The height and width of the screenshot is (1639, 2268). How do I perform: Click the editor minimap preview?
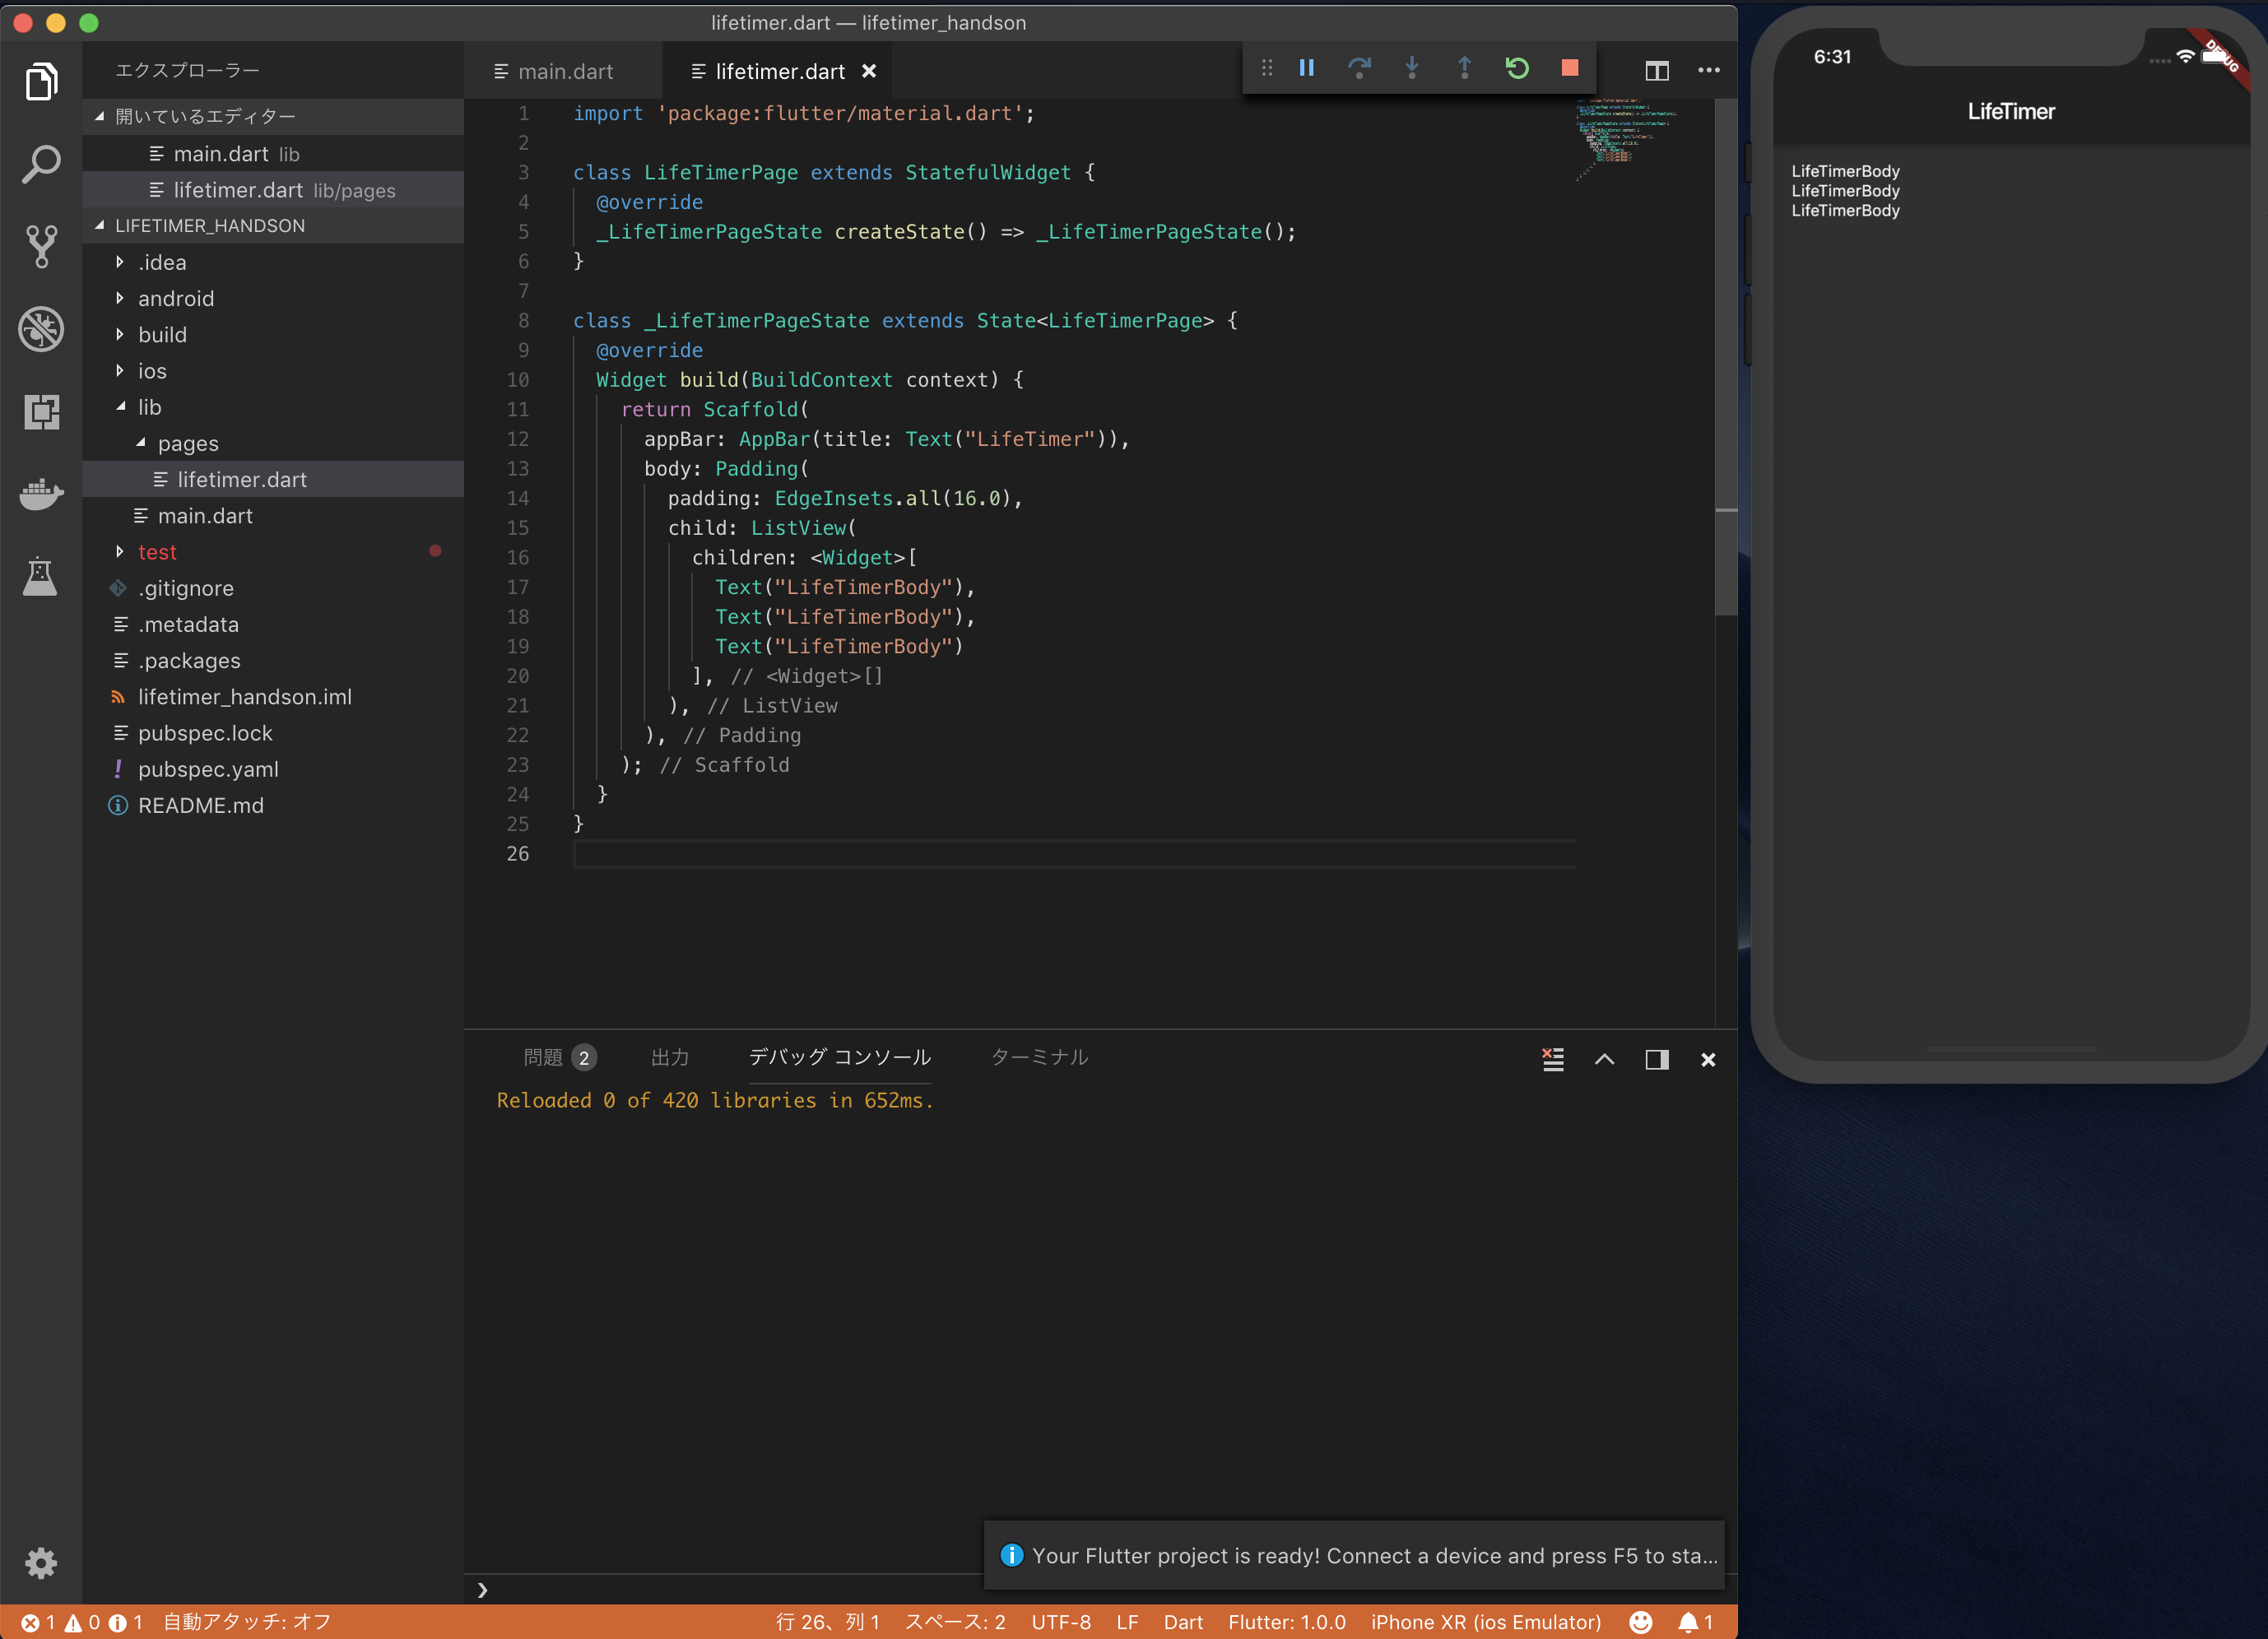(1626, 140)
